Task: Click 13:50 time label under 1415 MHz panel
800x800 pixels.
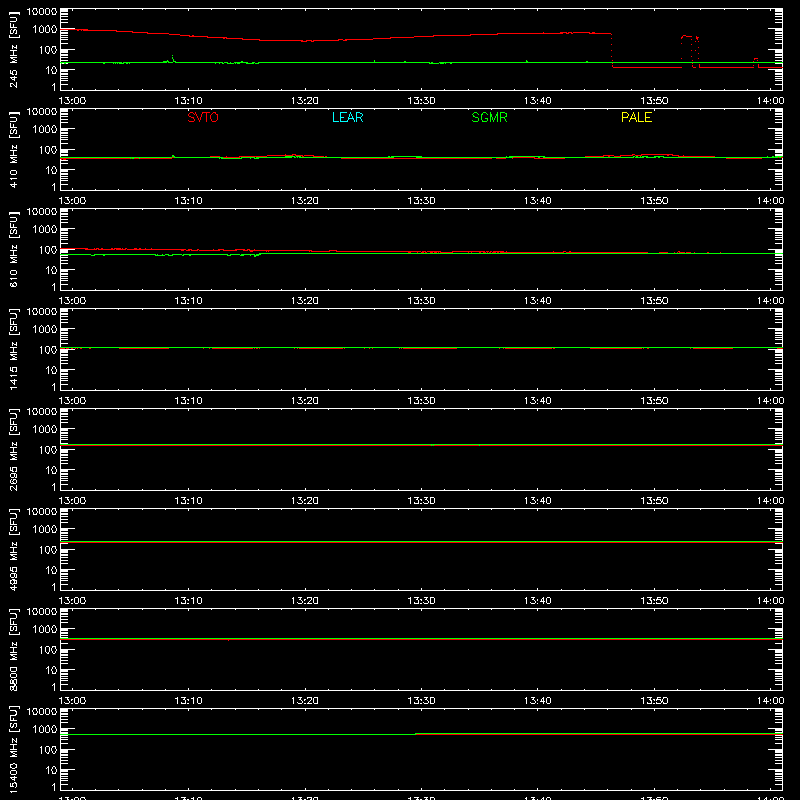Action: pyautogui.click(x=654, y=401)
